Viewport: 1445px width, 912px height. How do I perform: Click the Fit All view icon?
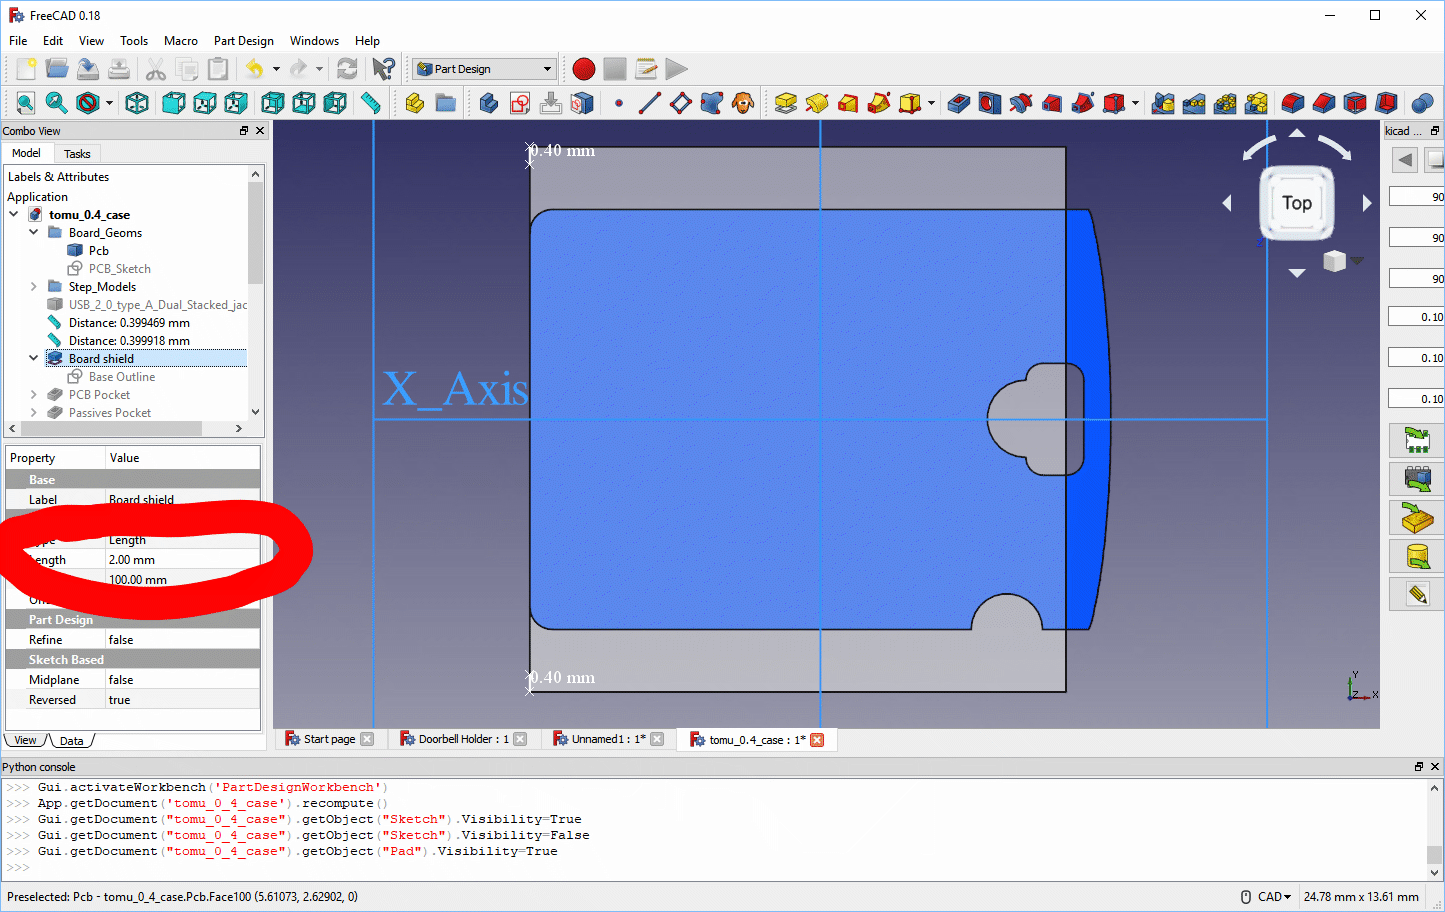(x=25, y=103)
